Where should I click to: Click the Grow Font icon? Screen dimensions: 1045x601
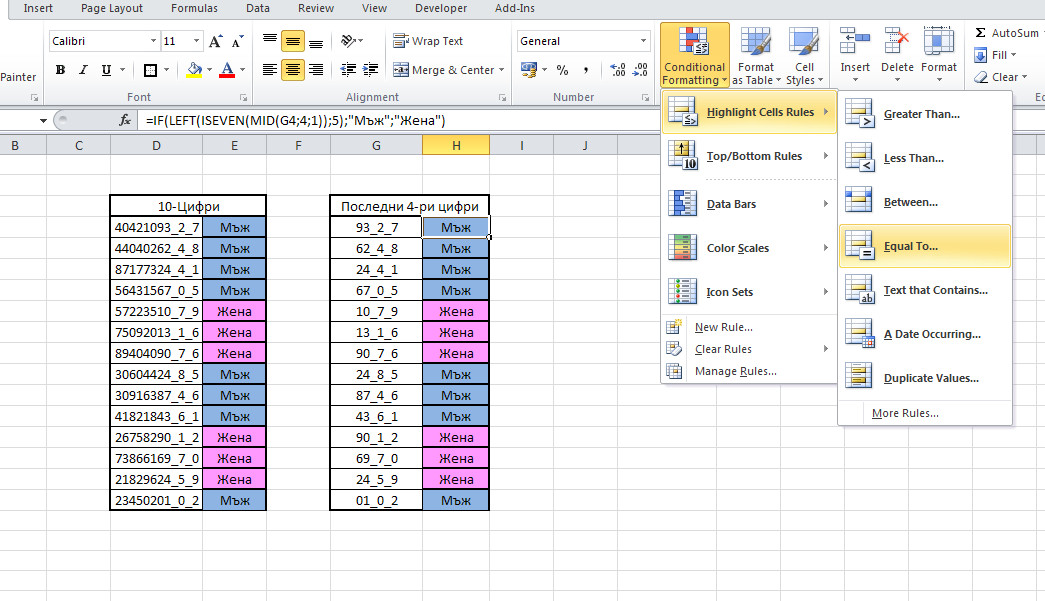click(215, 41)
